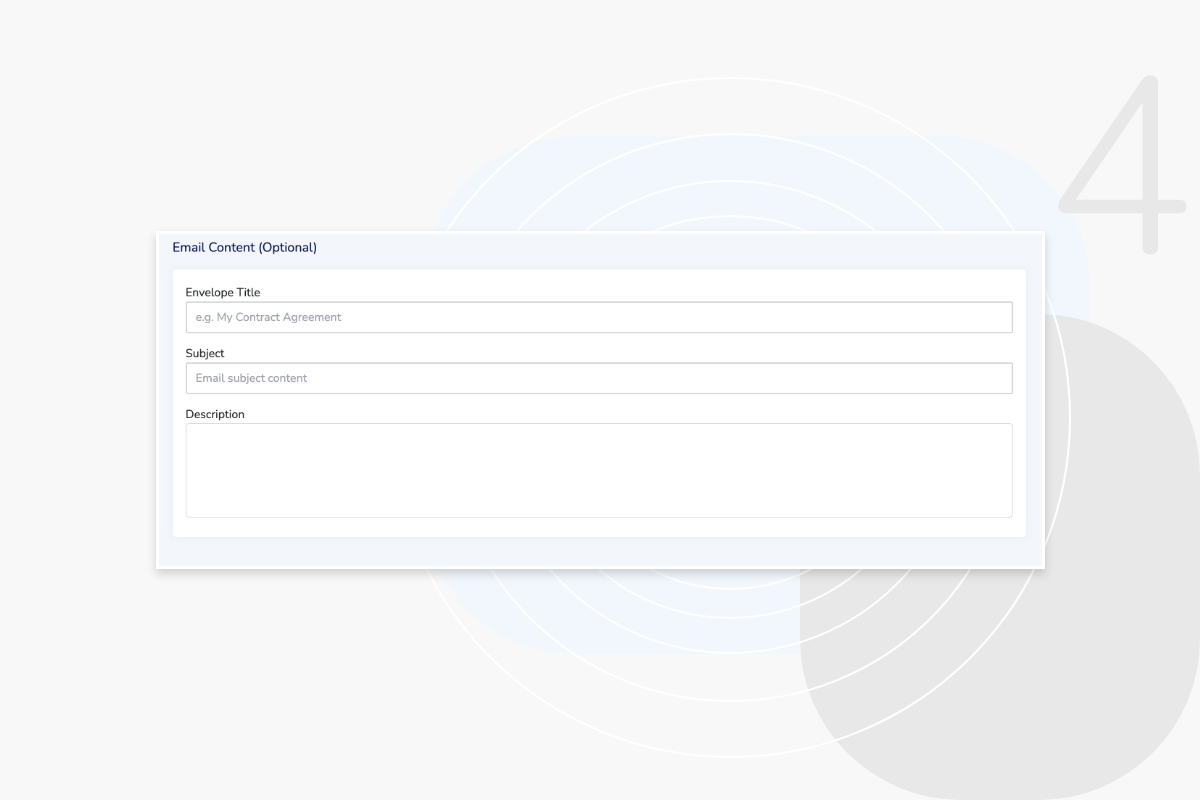
Task: Click the "Subject" field label
Action: tap(205, 353)
